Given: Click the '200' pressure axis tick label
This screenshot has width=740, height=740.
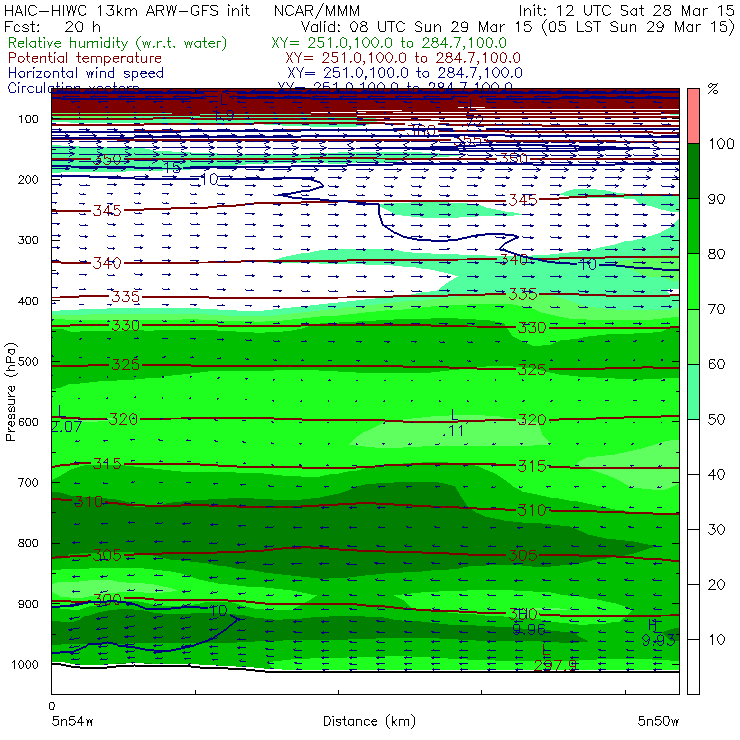Looking at the screenshot, I should (28, 179).
